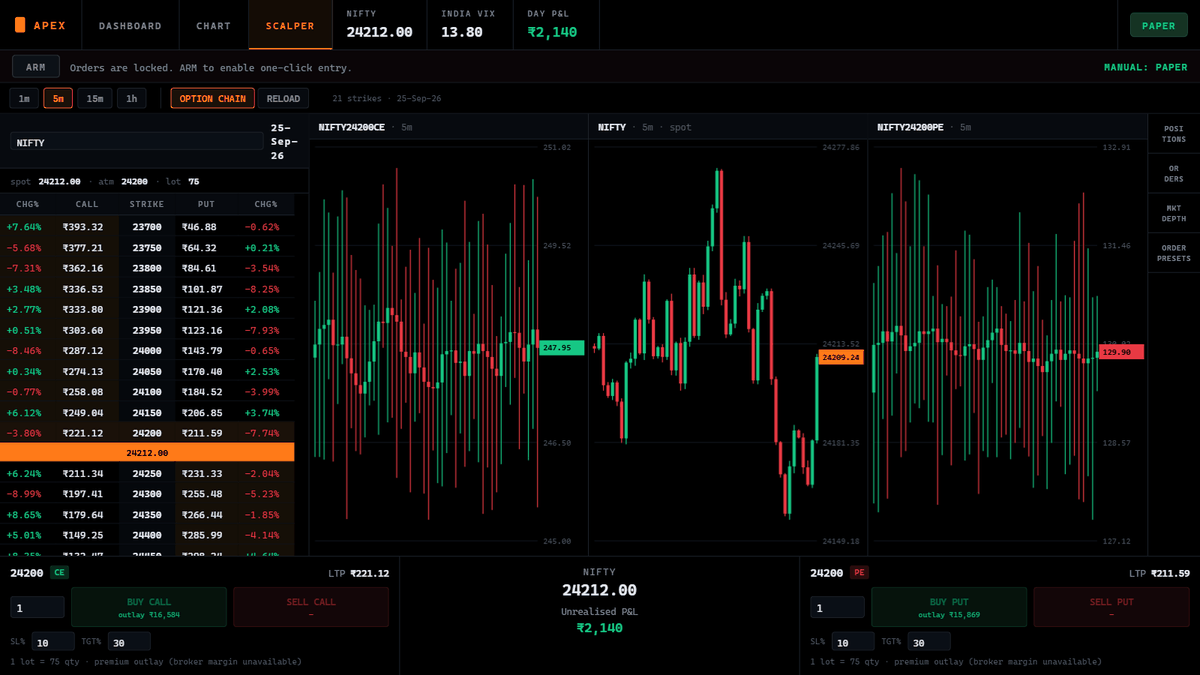Select the 15m timeframe
1200x675 pixels.
point(95,98)
